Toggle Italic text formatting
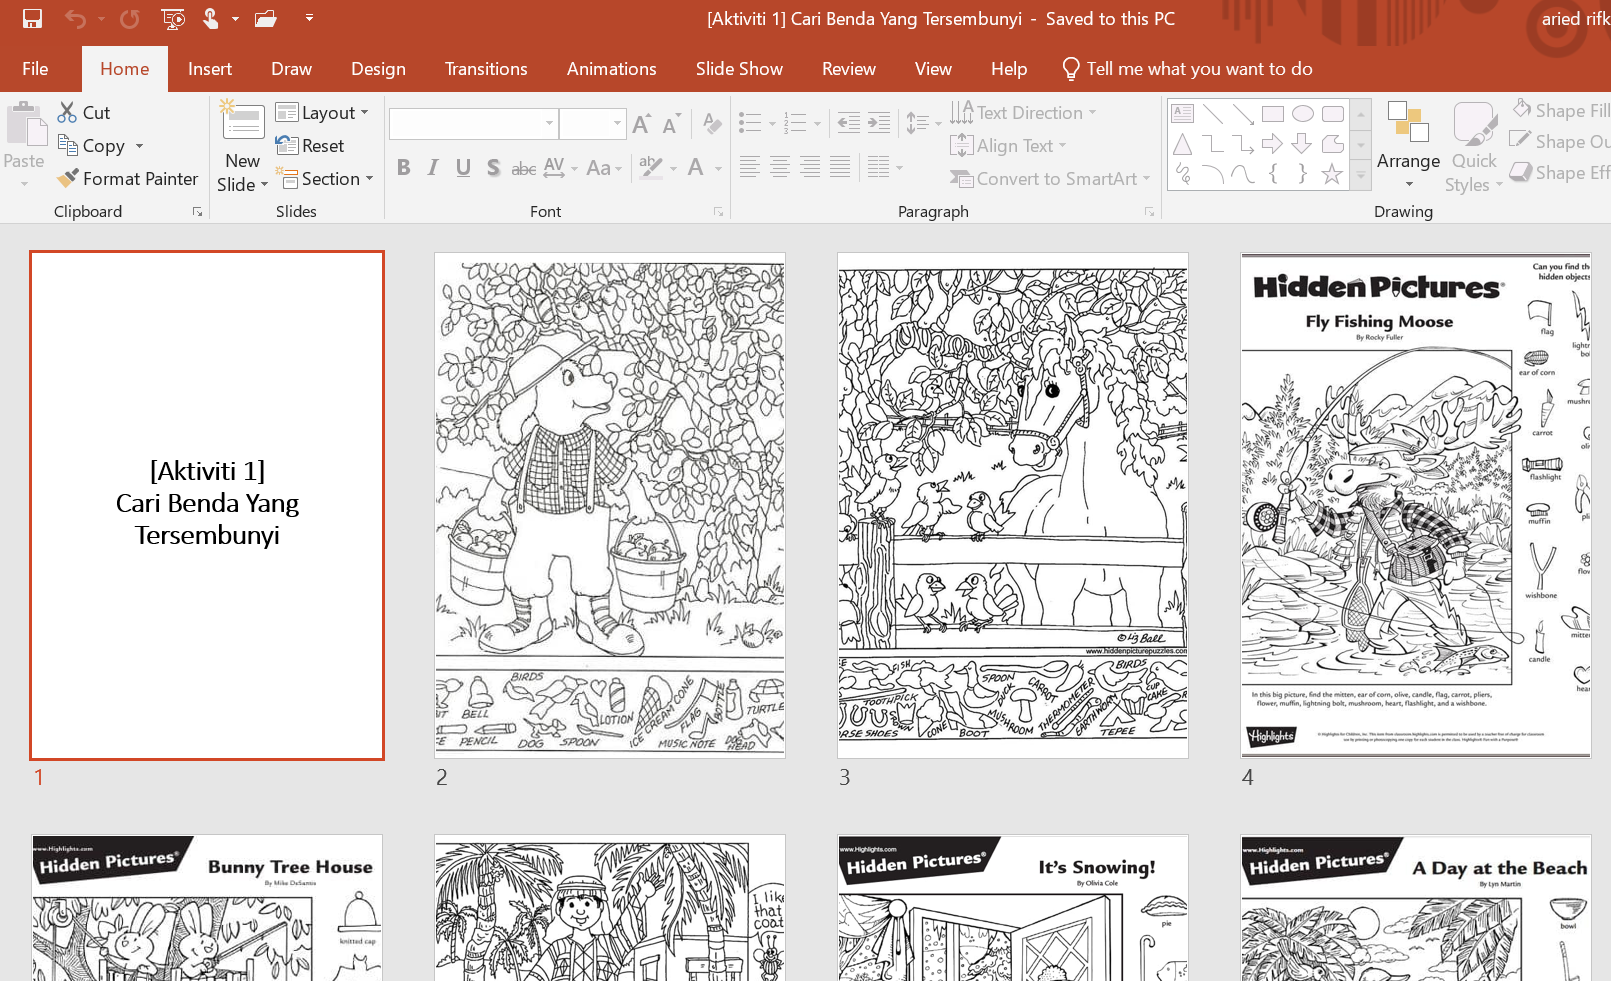 tap(433, 168)
